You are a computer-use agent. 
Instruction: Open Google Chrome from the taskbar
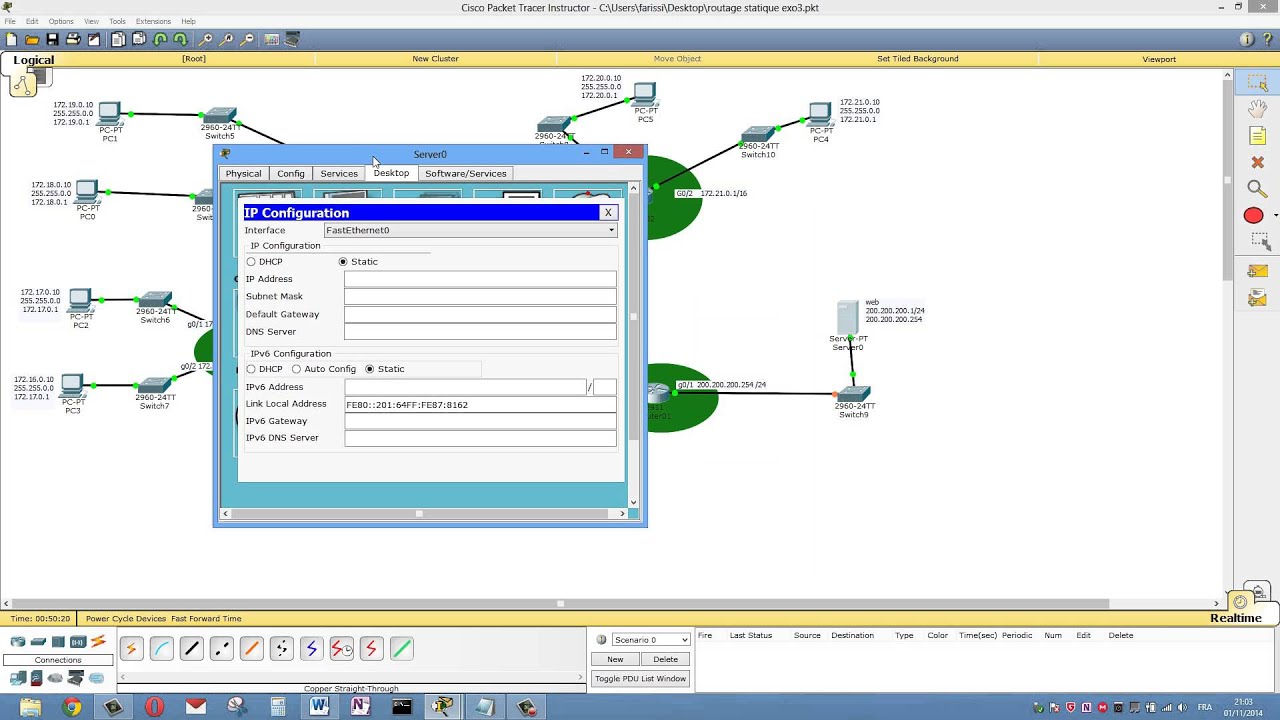point(71,707)
